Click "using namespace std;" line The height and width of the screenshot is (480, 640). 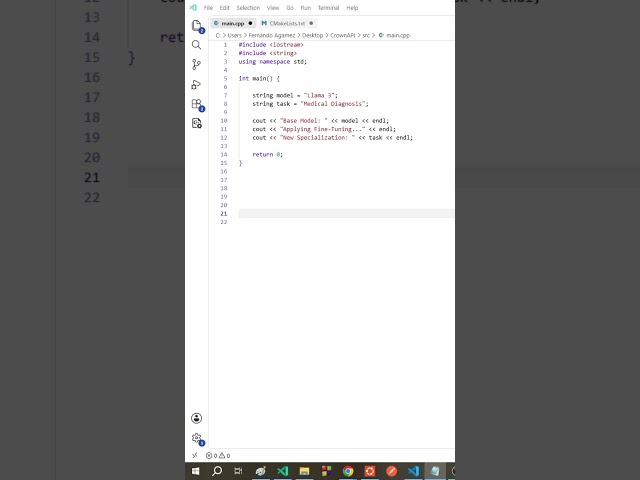[273, 62]
